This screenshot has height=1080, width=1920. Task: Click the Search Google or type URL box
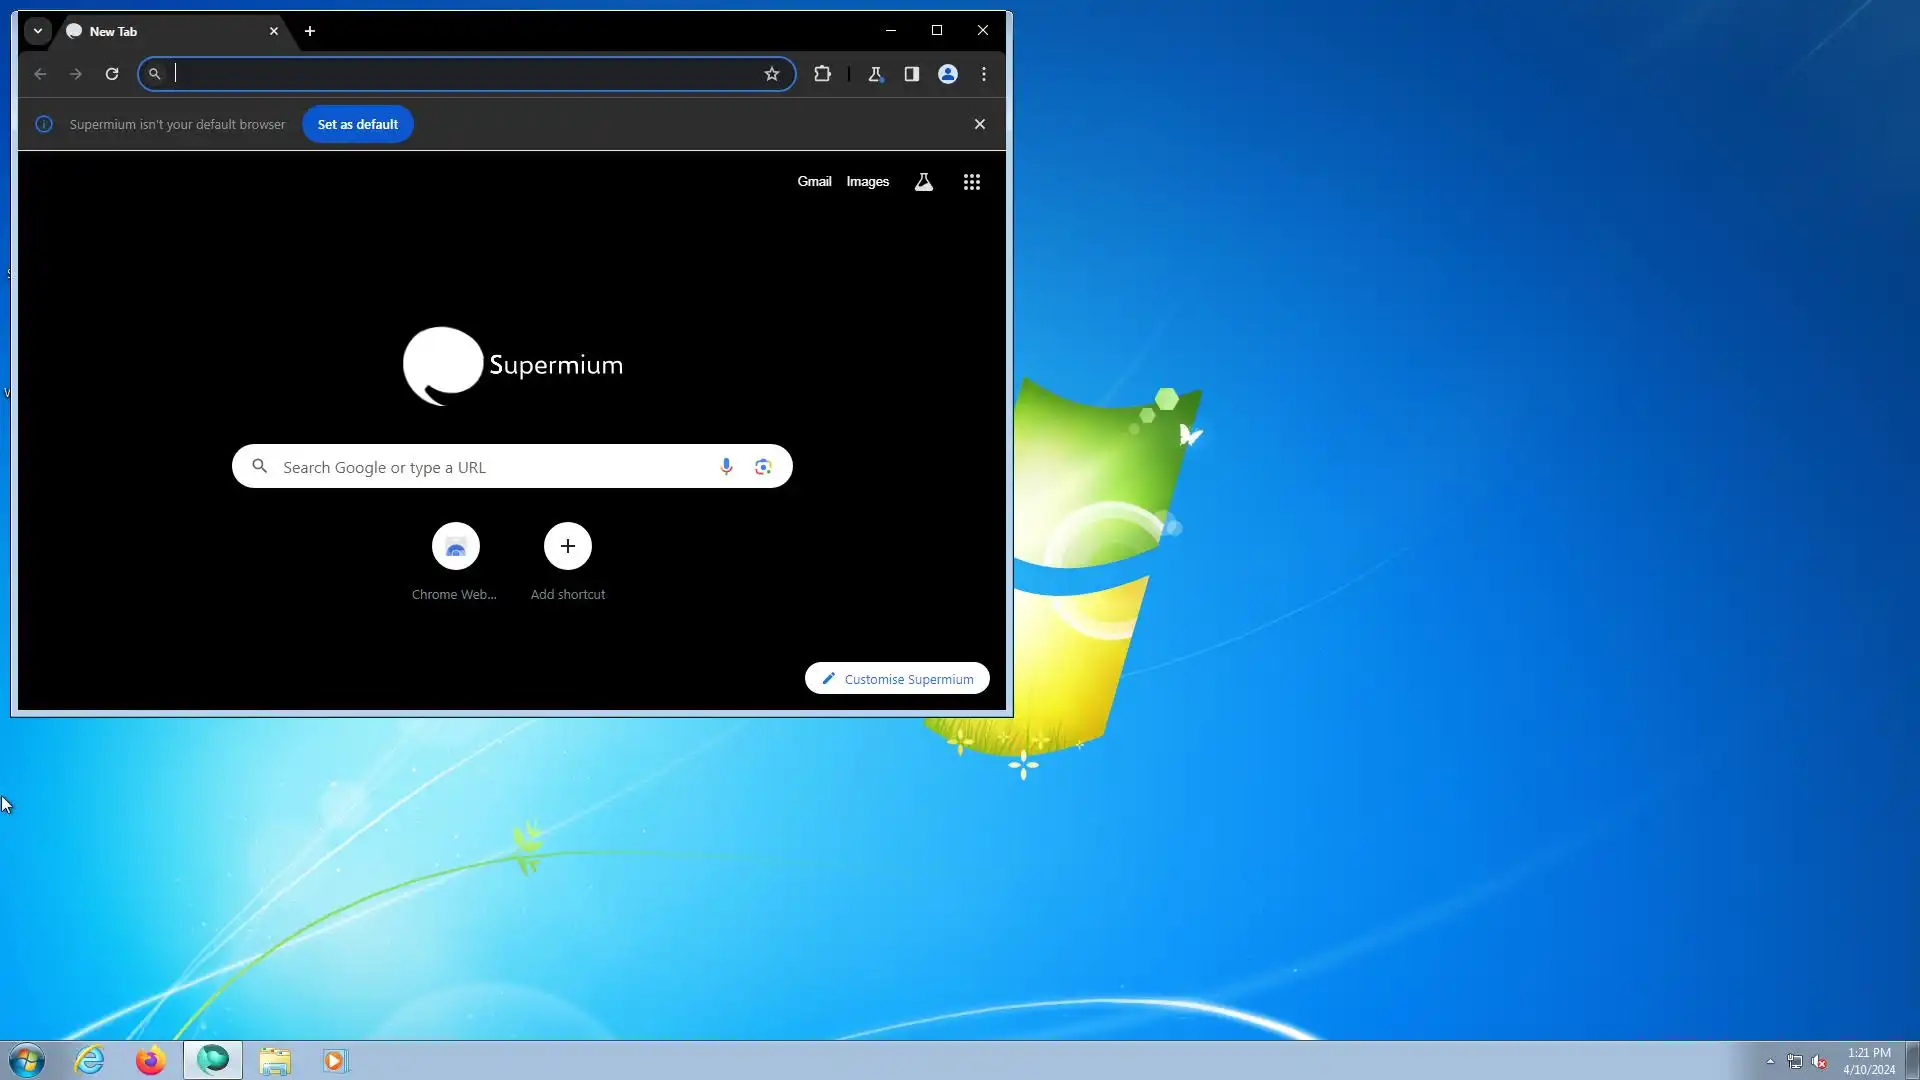point(490,467)
